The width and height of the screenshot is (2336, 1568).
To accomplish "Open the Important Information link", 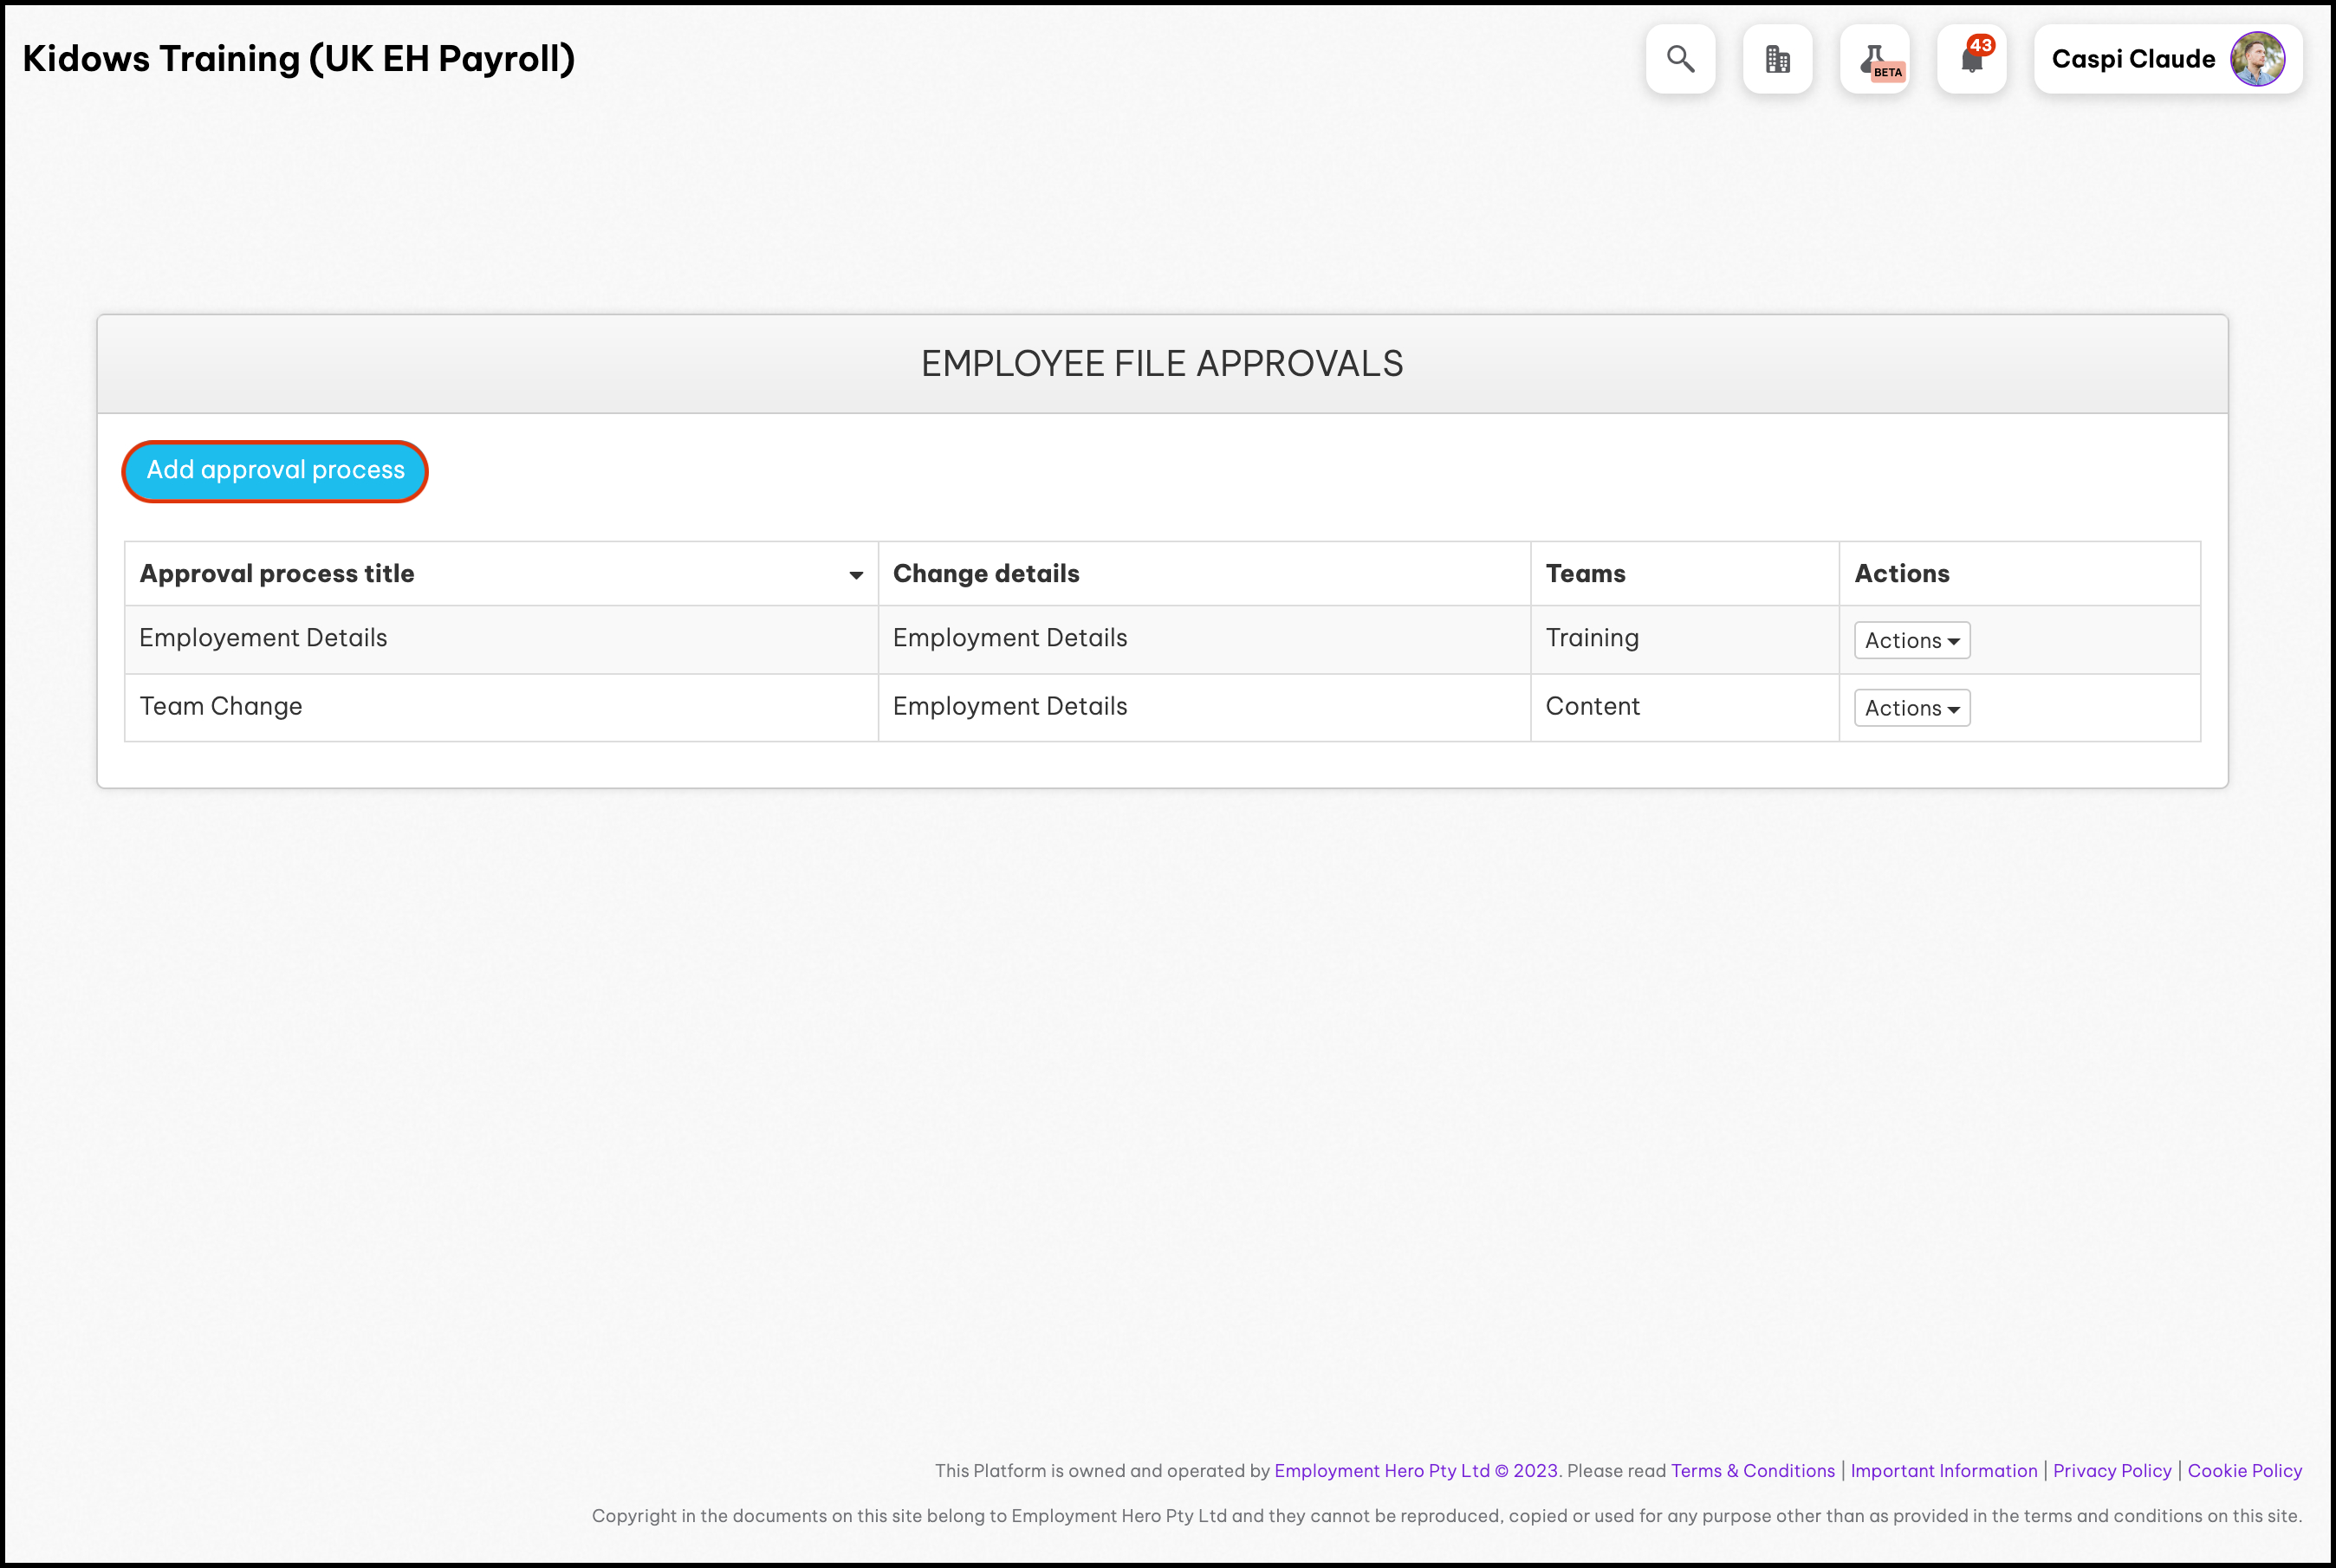I will click(x=1943, y=1471).
